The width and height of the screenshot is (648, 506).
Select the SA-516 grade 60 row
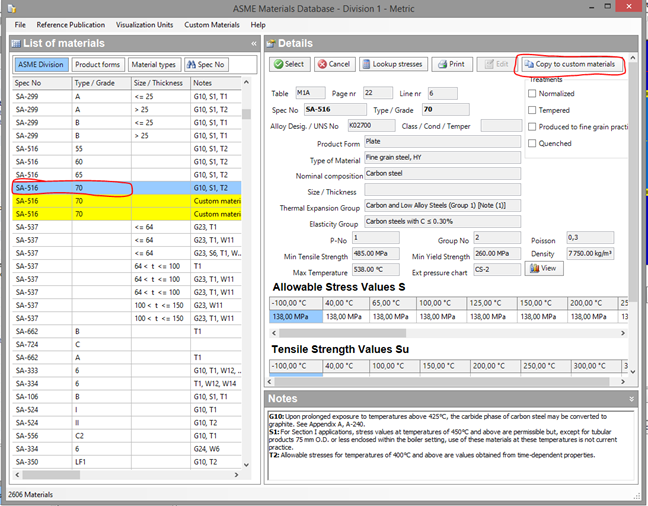[x=127, y=162]
